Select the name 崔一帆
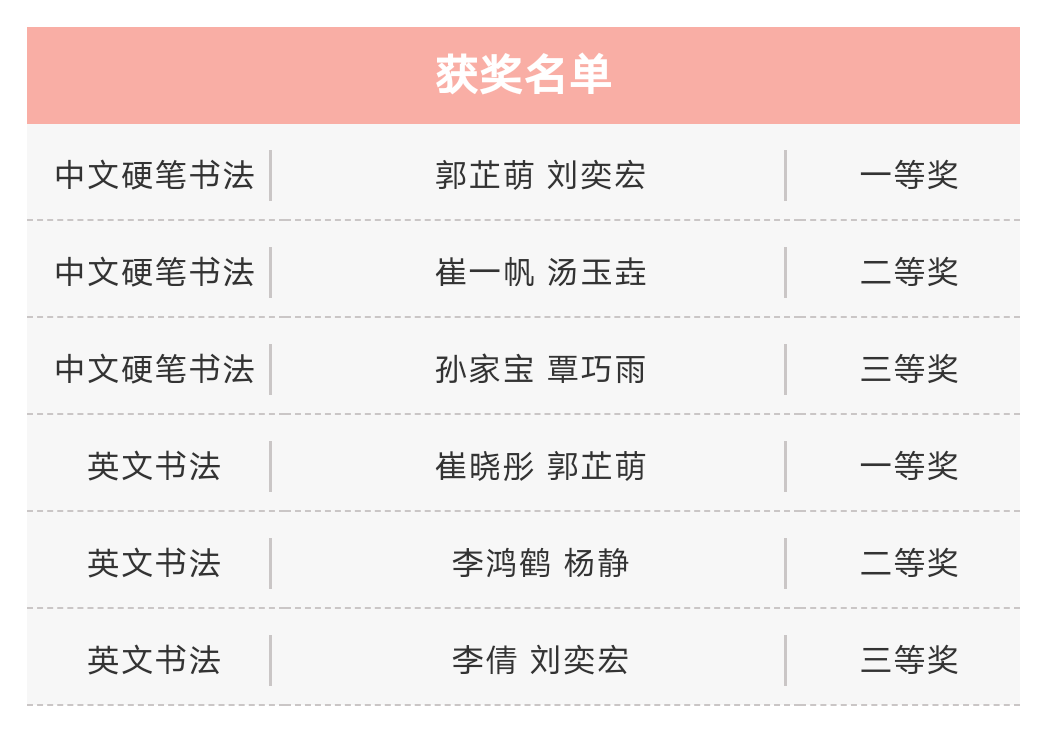Image resolution: width=1042 pixels, height=746 pixels. point(485,273)
